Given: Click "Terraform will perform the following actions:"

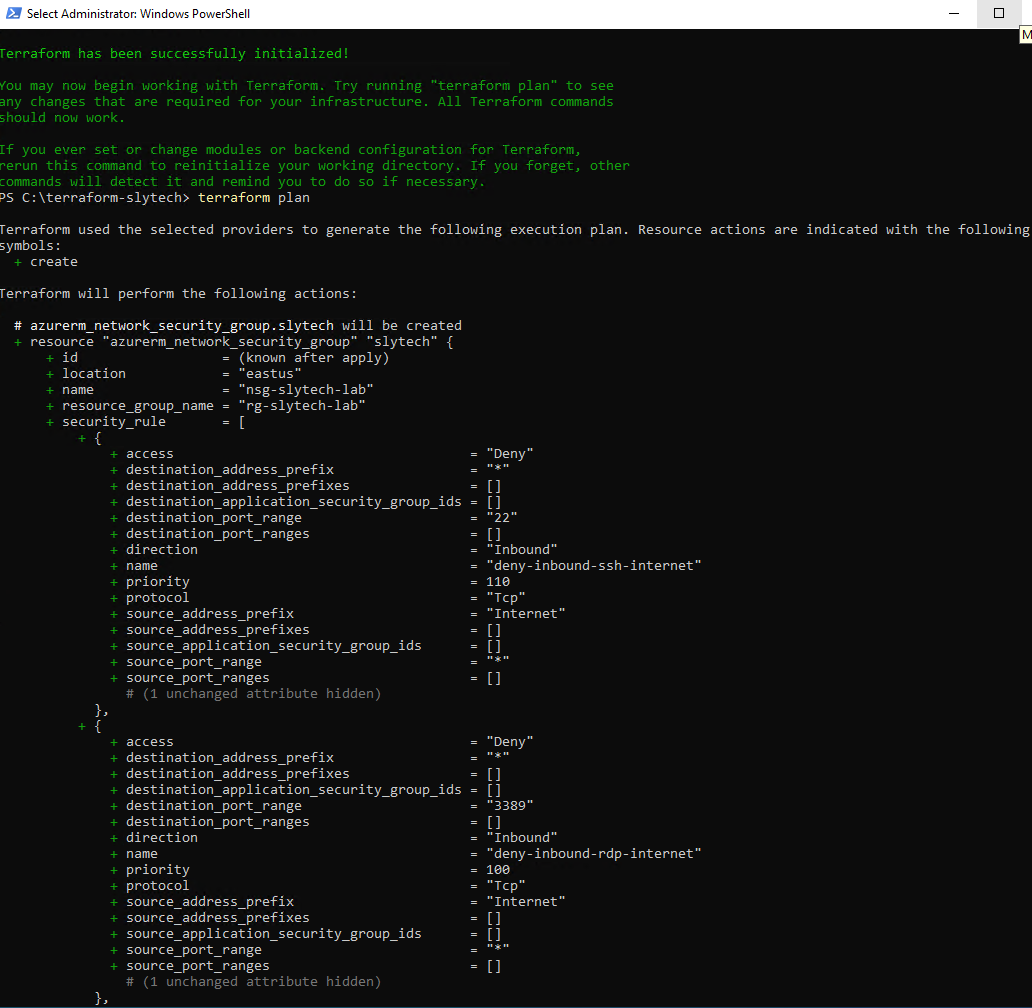Looking at the screenshot, I should click(178, 293).
